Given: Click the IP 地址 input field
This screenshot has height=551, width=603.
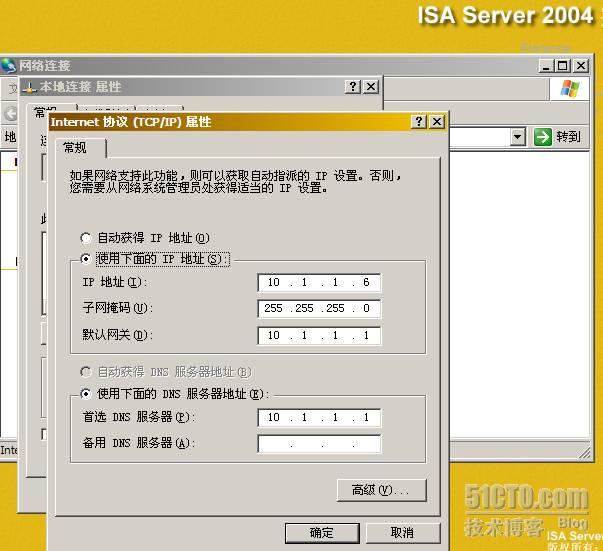Looking at the screenshot, I should pos(319,282).
